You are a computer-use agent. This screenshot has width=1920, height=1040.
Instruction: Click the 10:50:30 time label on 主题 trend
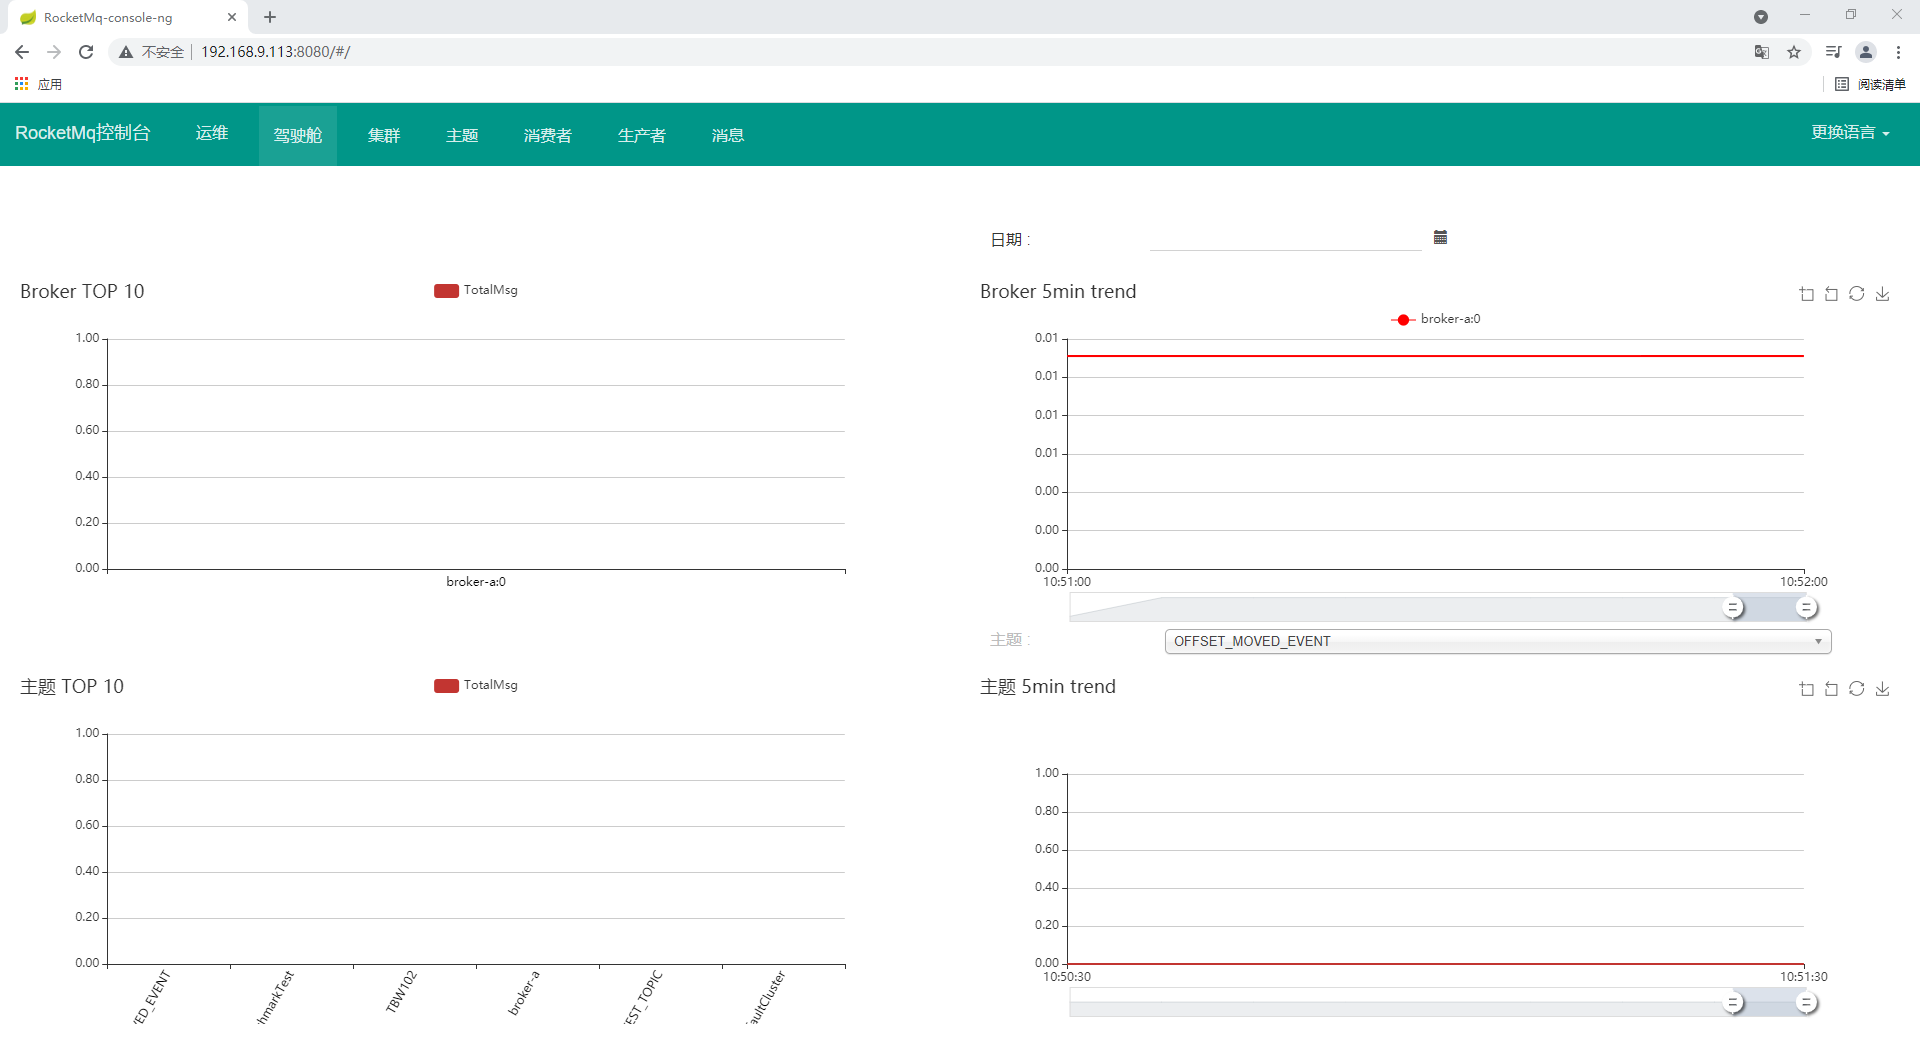tap(1067, 977)
